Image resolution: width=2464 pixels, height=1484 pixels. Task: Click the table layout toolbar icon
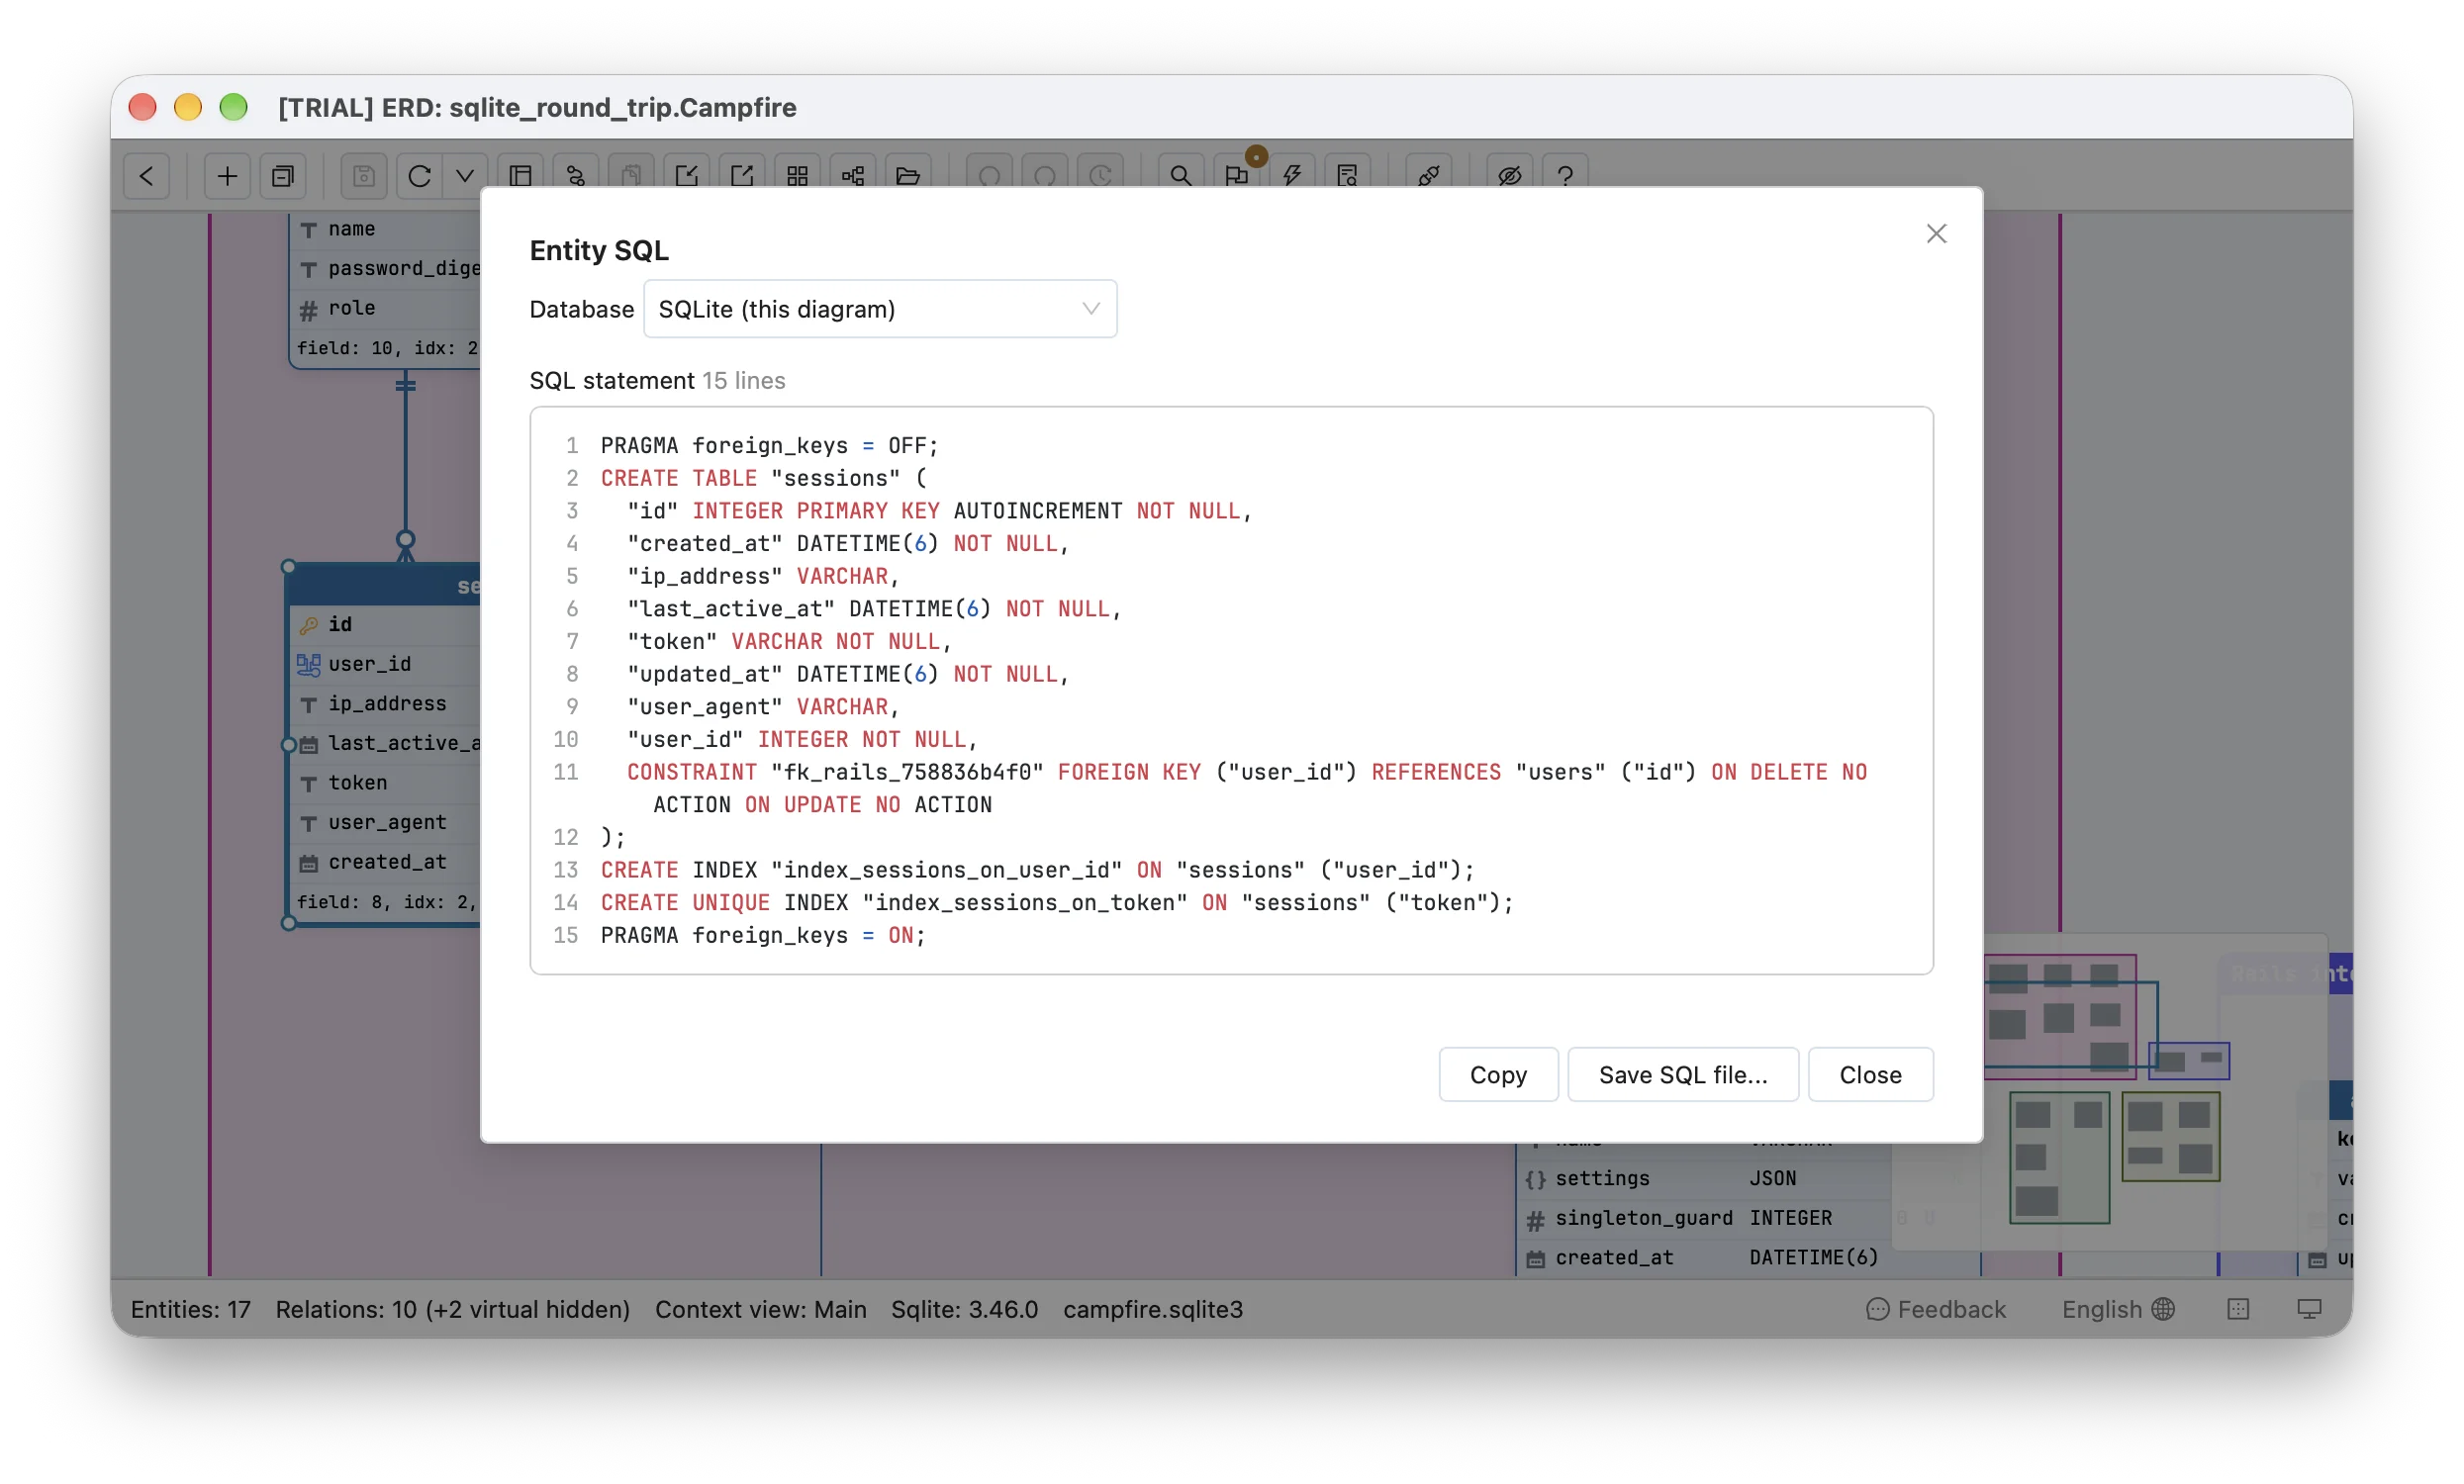pos(520,176)
